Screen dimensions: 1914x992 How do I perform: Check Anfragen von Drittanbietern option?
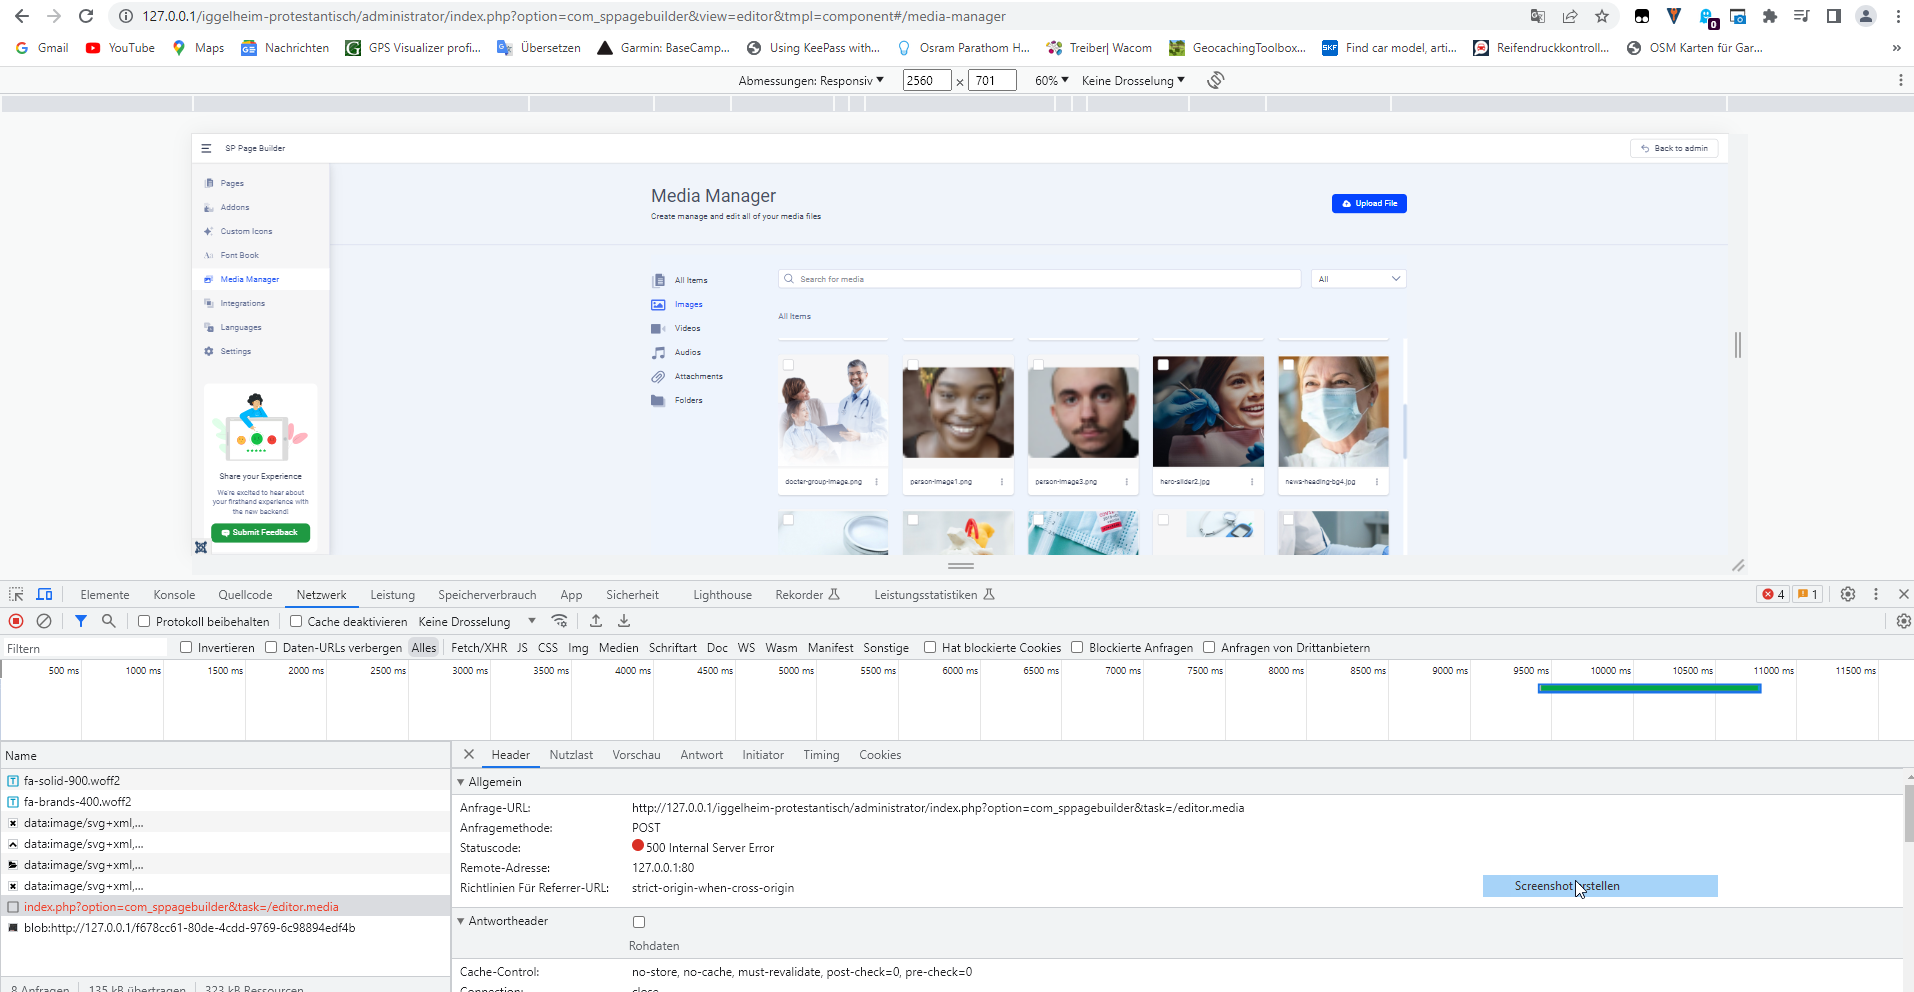[1209, 647]
